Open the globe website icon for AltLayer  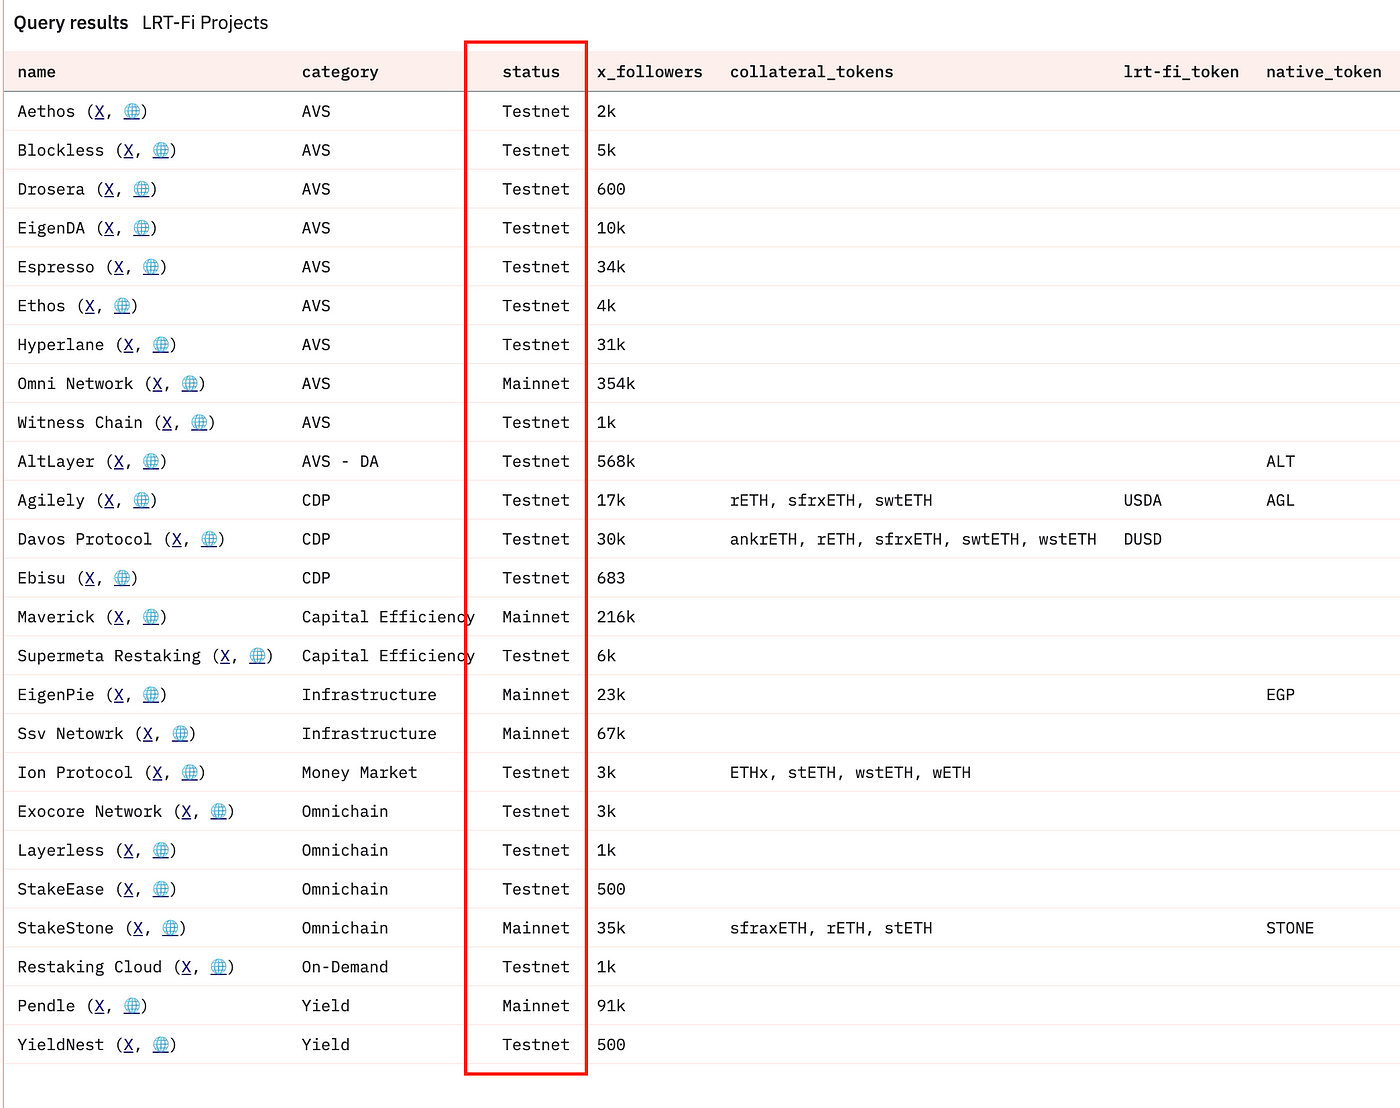point(151,461)
